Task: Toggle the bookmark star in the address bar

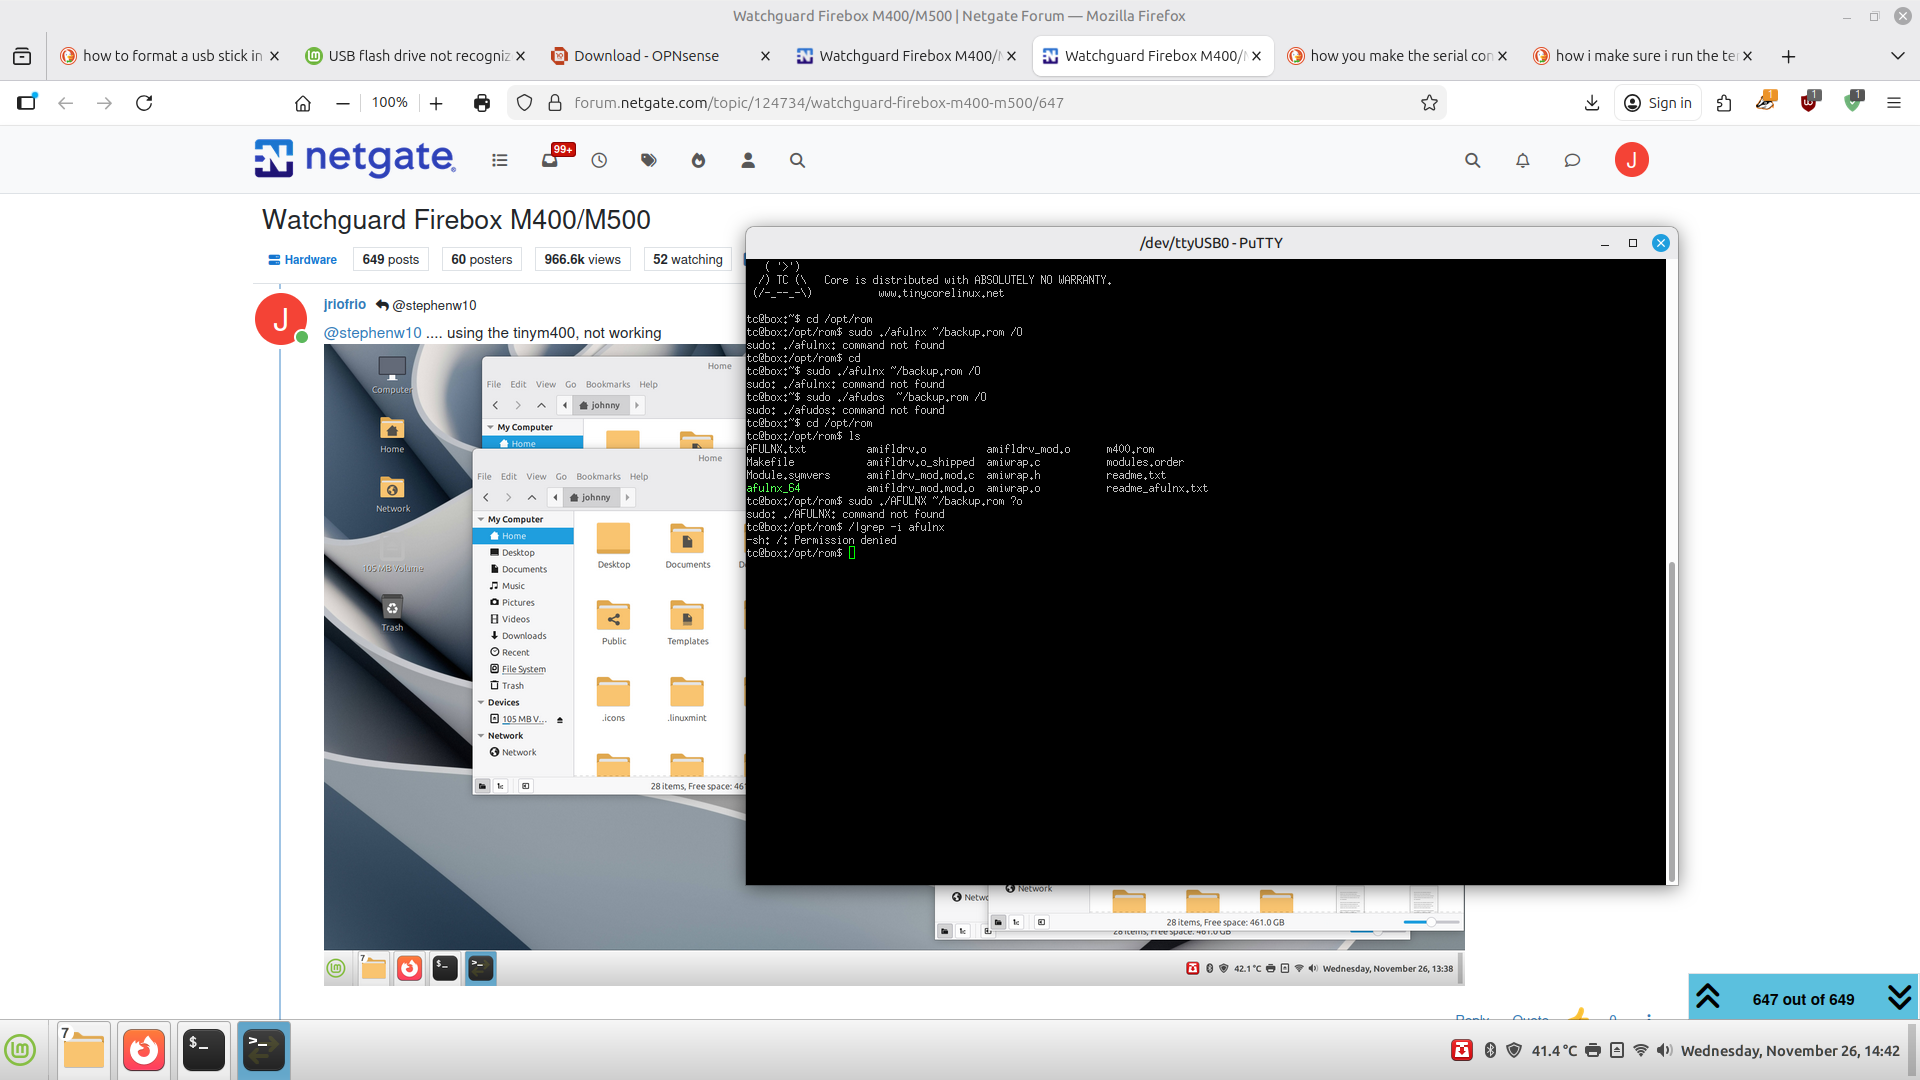Action: [1430, 102]
